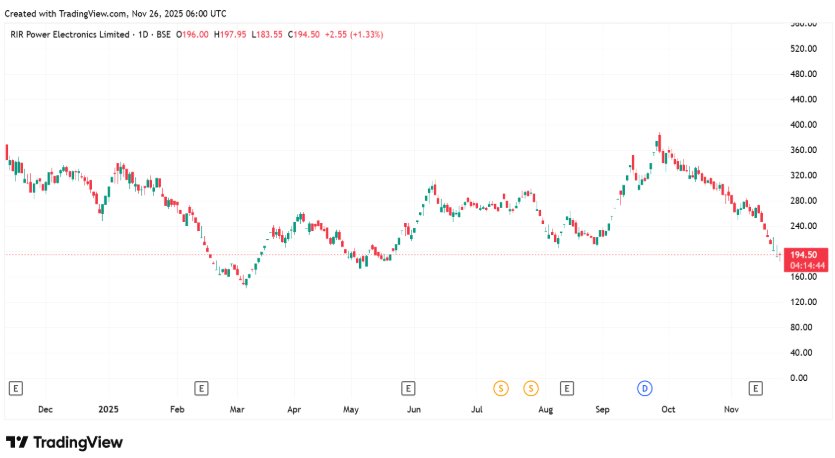835x458 pixels.
Task: Select the earnings marker above the Jun label
Action: 408,387
